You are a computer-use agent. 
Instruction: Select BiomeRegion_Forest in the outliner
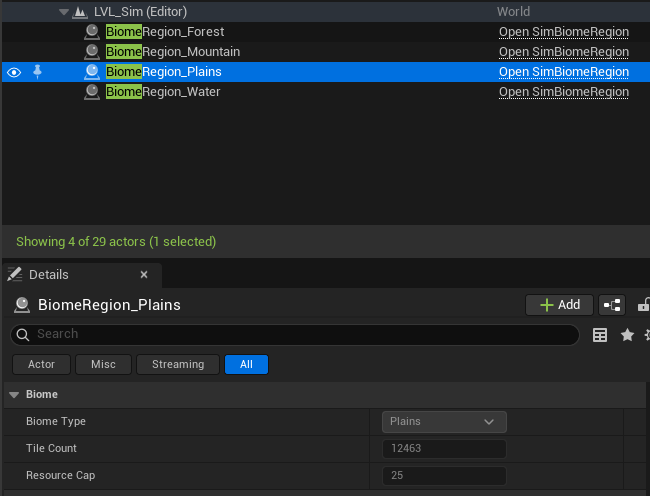tap(165, 32)
